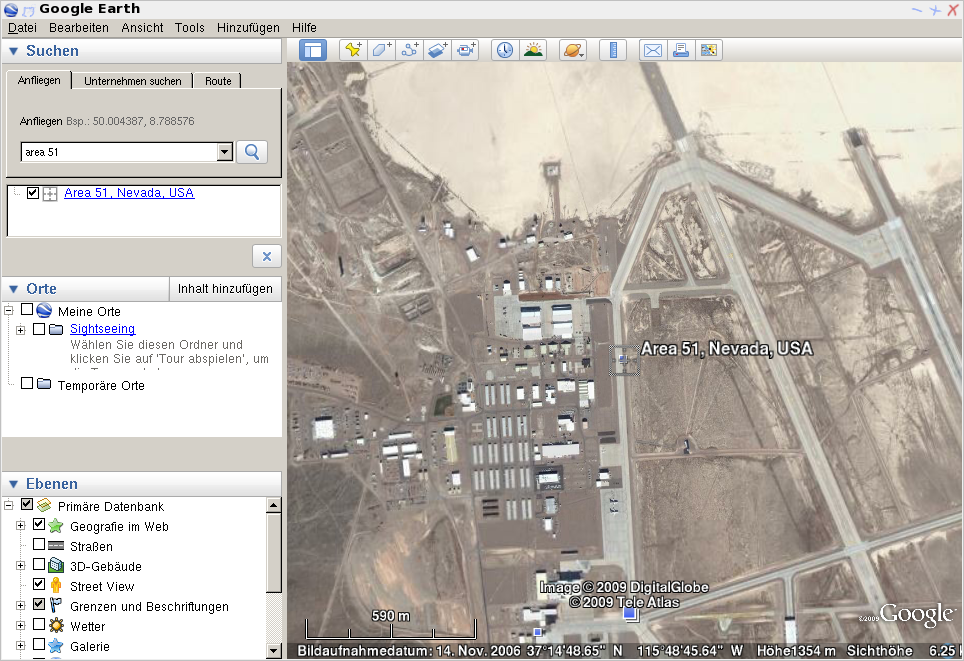Screen dimensions: 964x661
Task: Turn off Grenzen und Beschriftungen layer checkbox
Action: coord(39,604)
